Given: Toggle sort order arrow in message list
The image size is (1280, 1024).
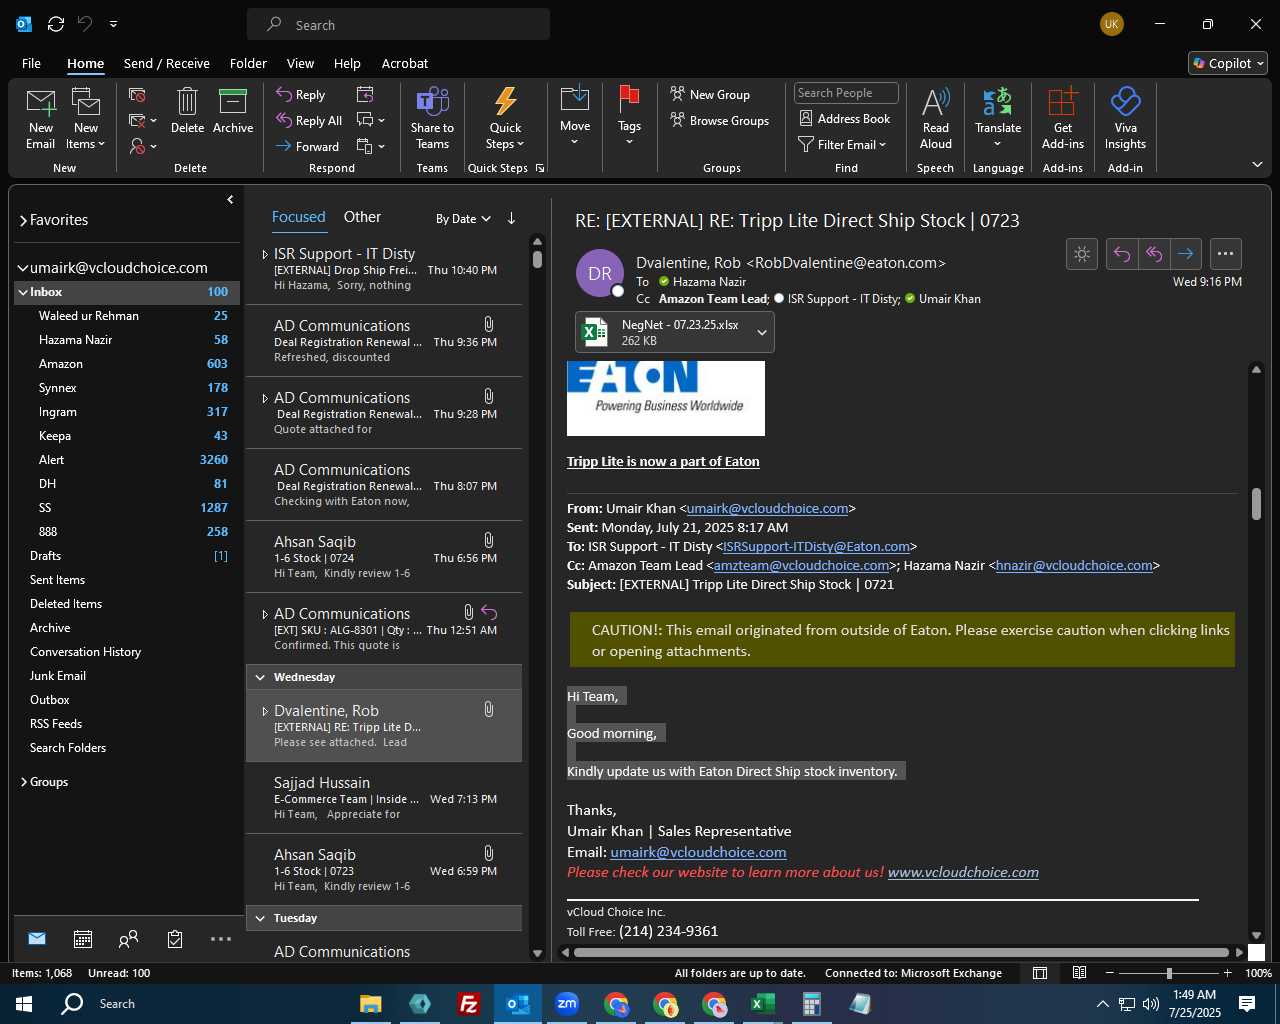Looking at the screenshot, I should point(511,218).
